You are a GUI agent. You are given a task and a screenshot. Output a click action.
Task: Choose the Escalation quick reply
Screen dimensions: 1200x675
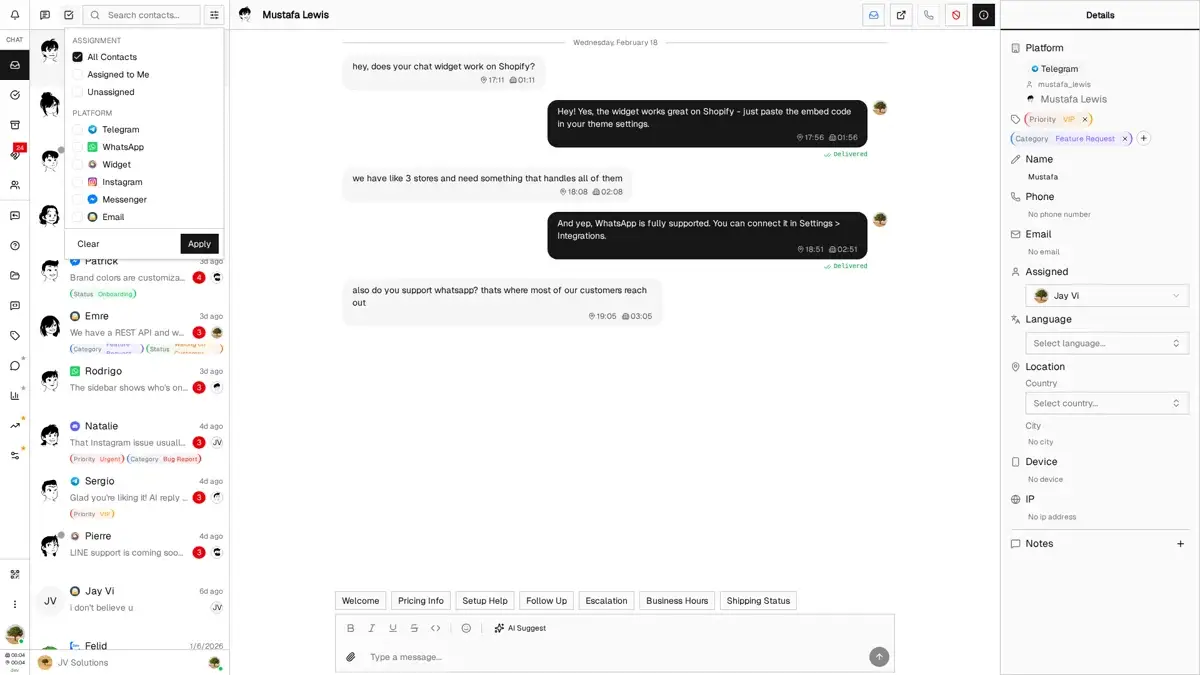[607, 601]
